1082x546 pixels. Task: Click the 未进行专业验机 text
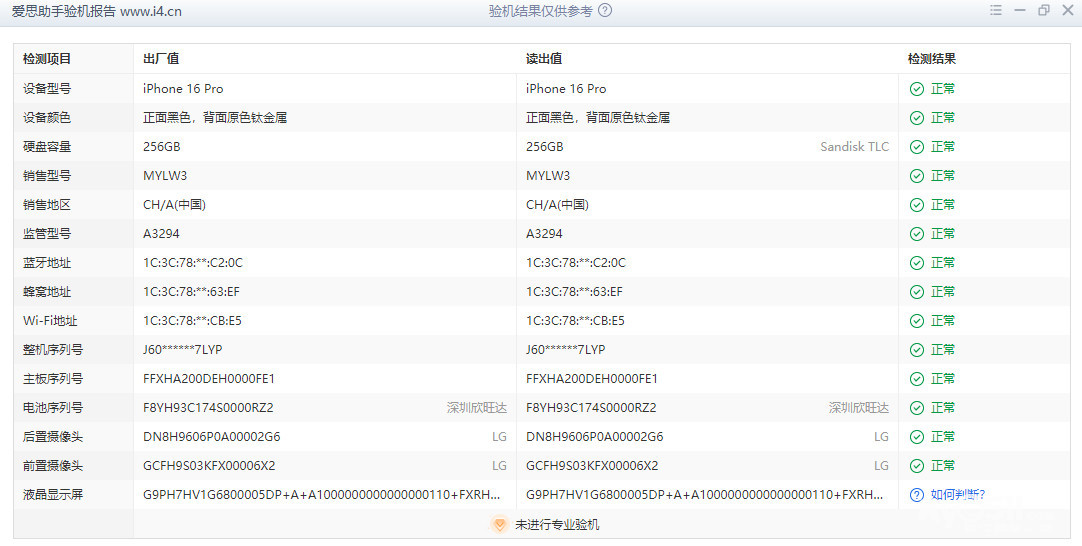(557, 524)
